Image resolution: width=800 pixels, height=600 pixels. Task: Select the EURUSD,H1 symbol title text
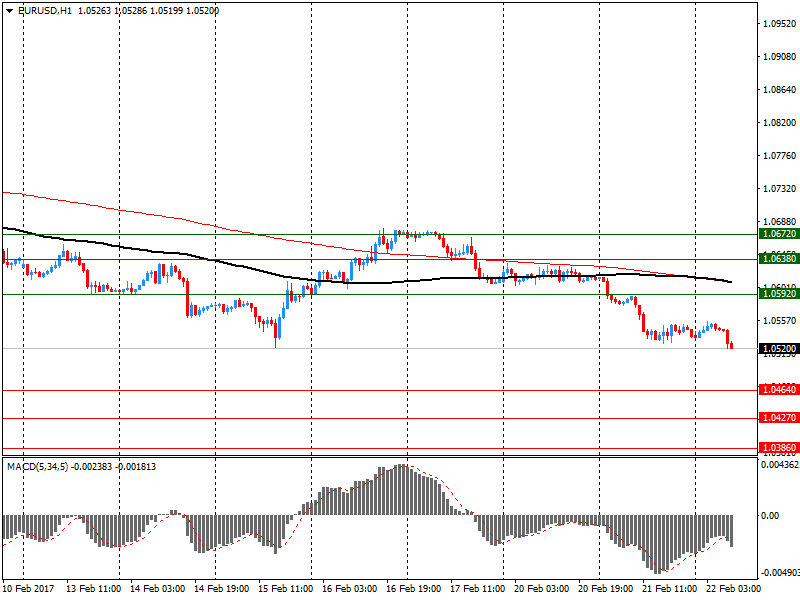44,11
